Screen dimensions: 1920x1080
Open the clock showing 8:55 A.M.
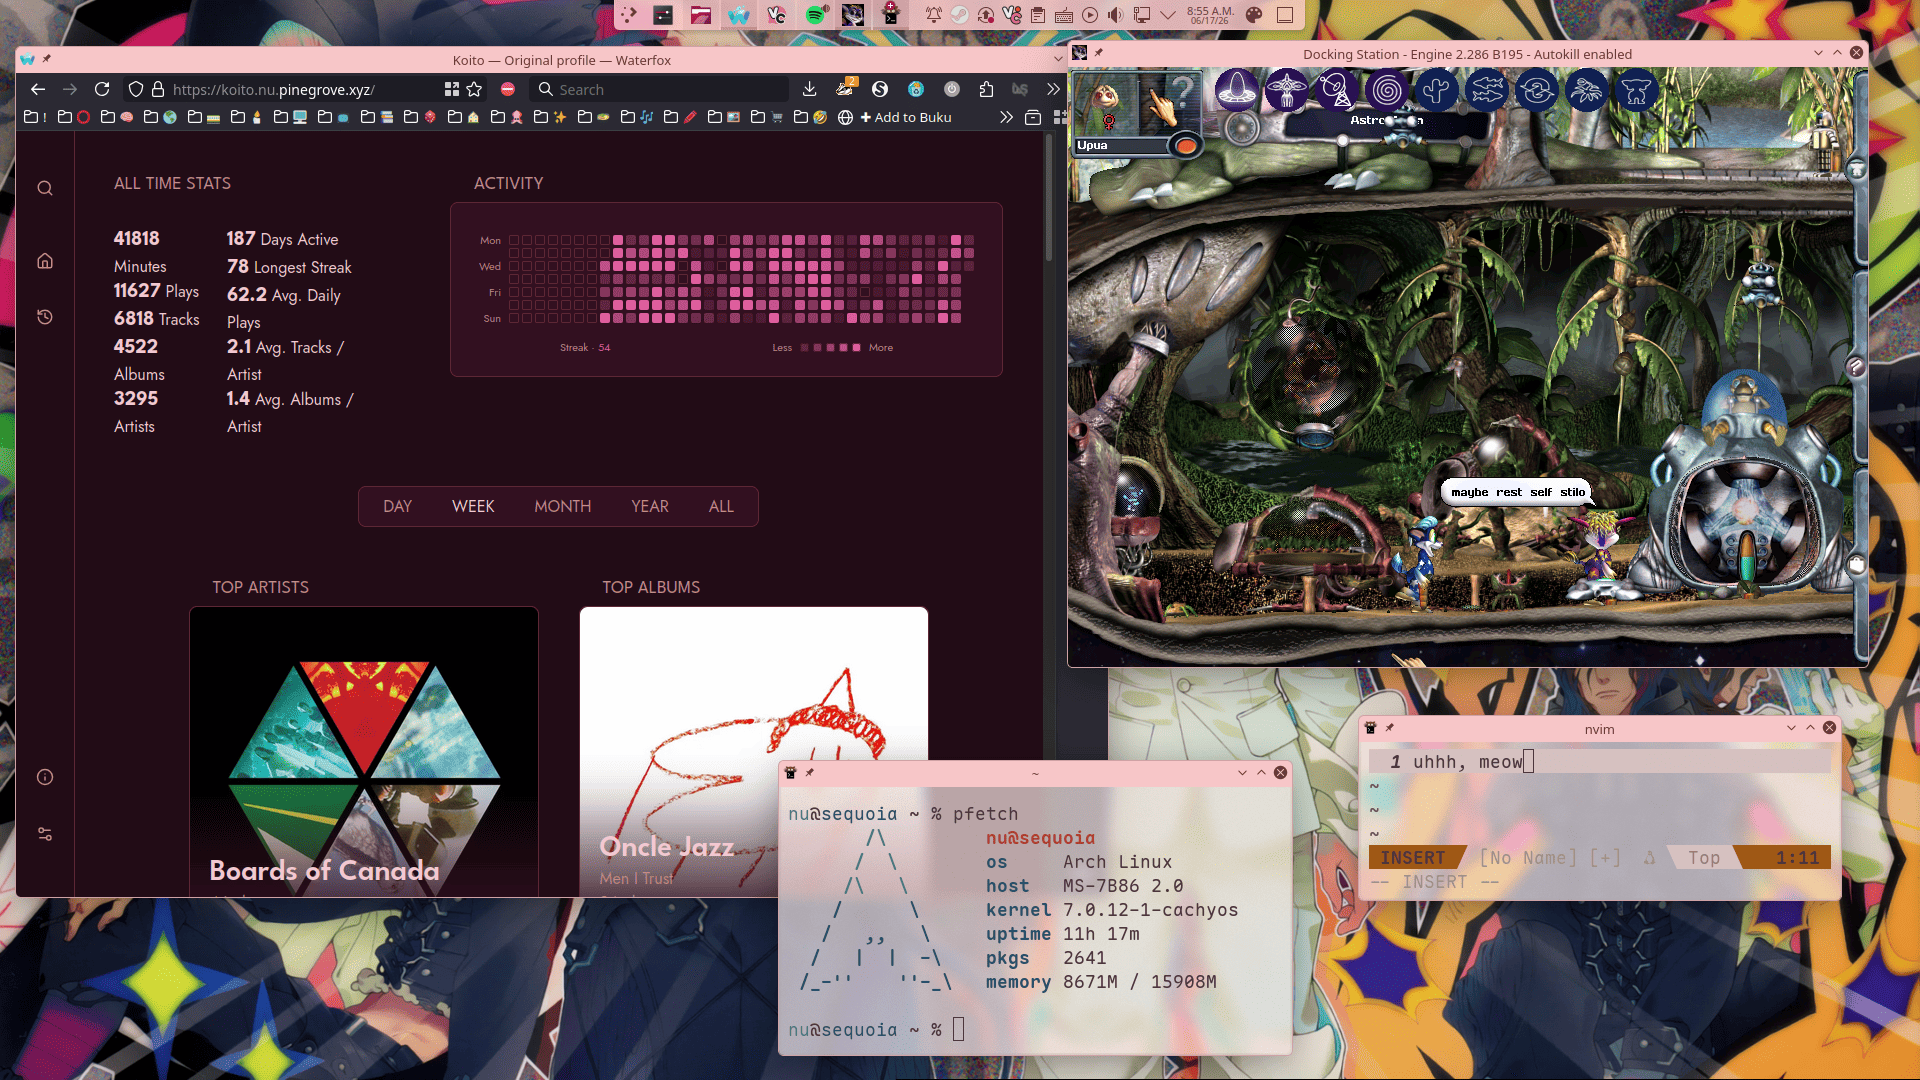[1210, 15]
